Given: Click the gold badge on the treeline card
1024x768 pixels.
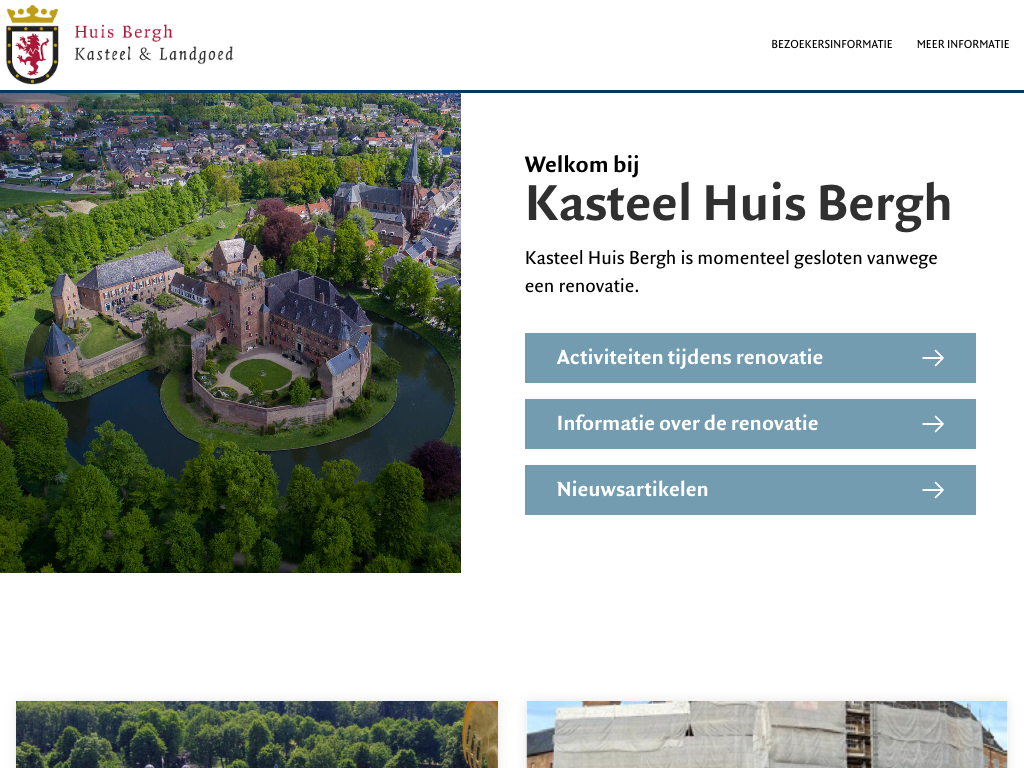Looking at the screenshot, I should [483, 725].
